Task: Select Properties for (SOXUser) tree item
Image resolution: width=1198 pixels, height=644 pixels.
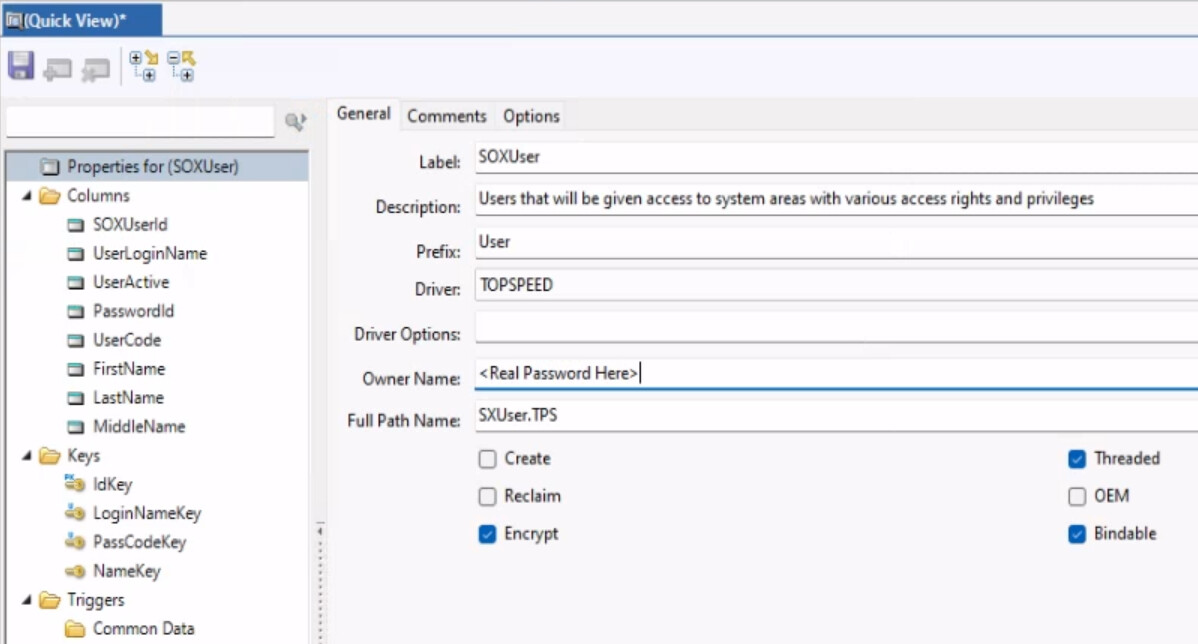Action: [x=152, y=167]
